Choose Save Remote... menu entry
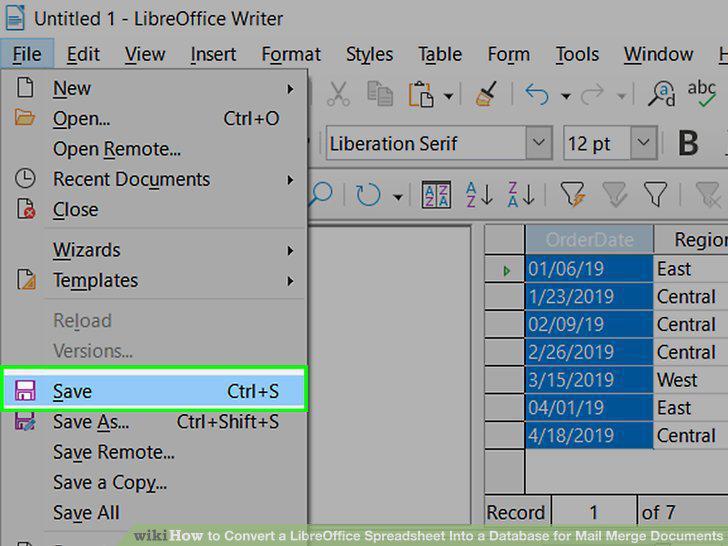 [154, 452]
